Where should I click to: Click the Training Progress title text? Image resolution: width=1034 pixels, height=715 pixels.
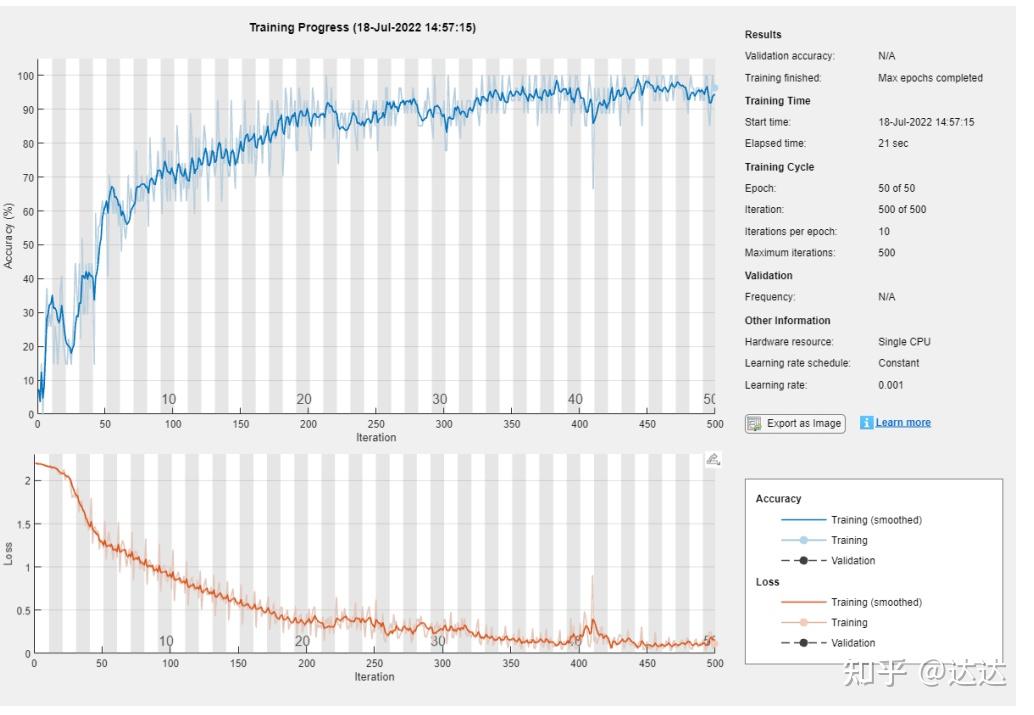click(x=362, y=28)
